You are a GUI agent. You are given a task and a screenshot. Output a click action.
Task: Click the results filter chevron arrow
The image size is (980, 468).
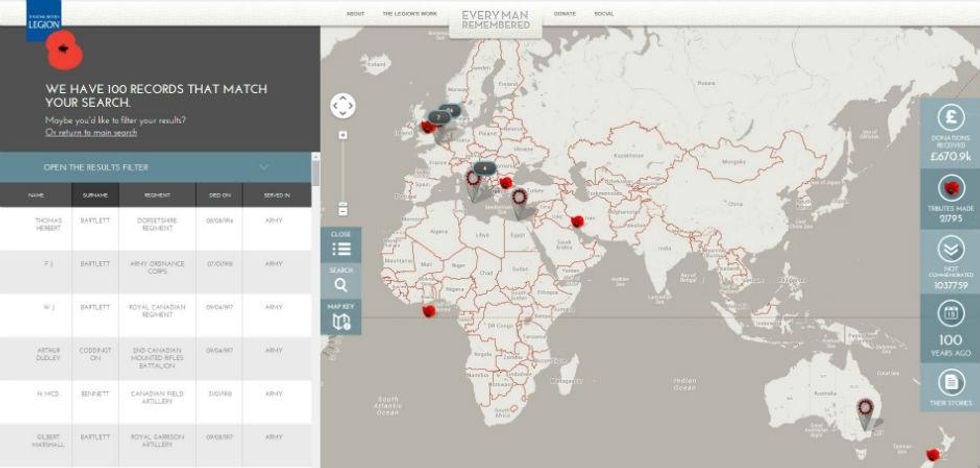tap(264, 167)
